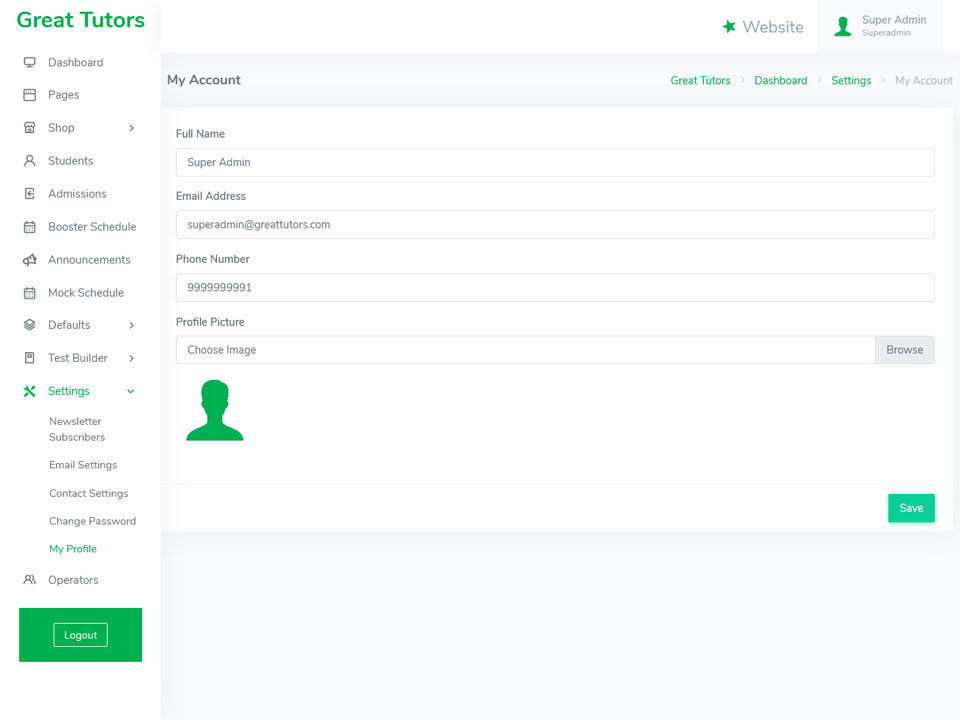The image size is (960, 720).
Task: Follow the Settings breadcrumb link
Action: click(x=850, y=80)
